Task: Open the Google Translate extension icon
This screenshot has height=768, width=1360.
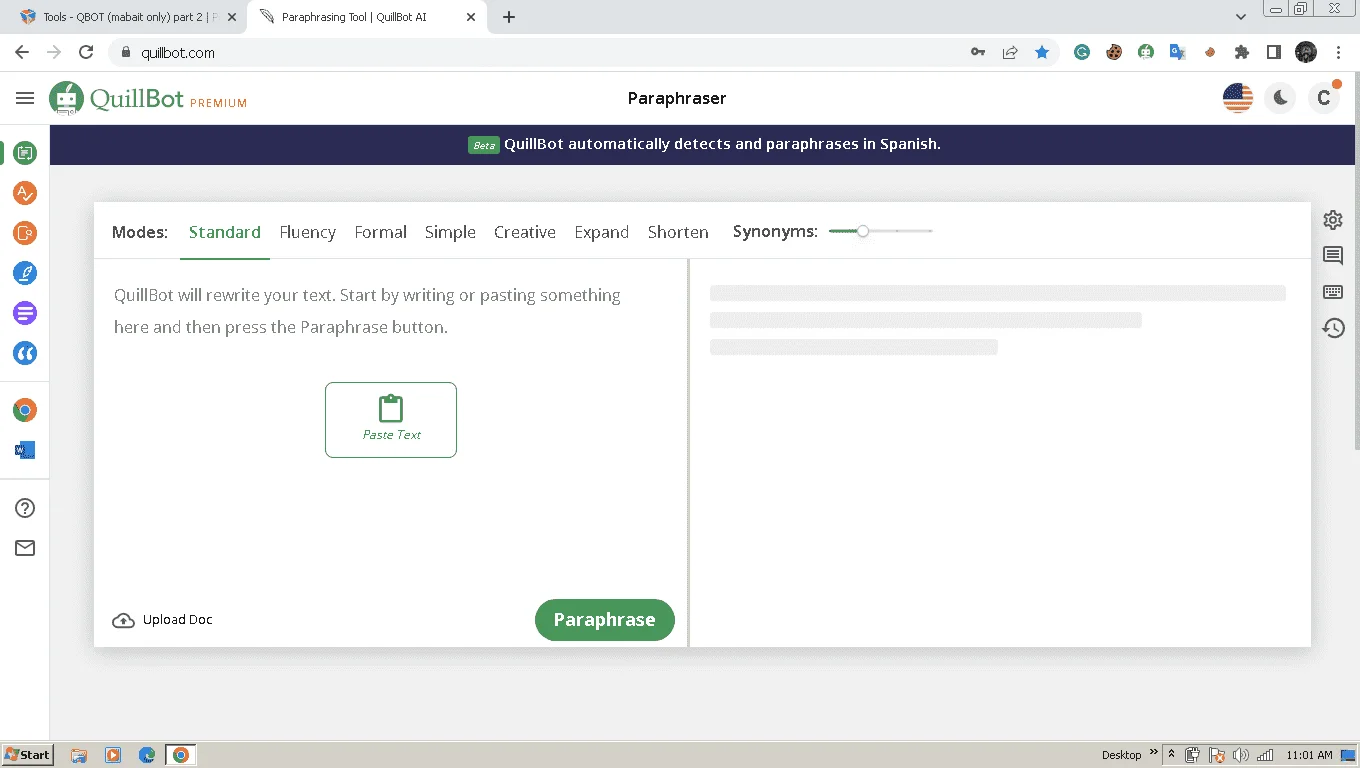Action: [1178, 52]
